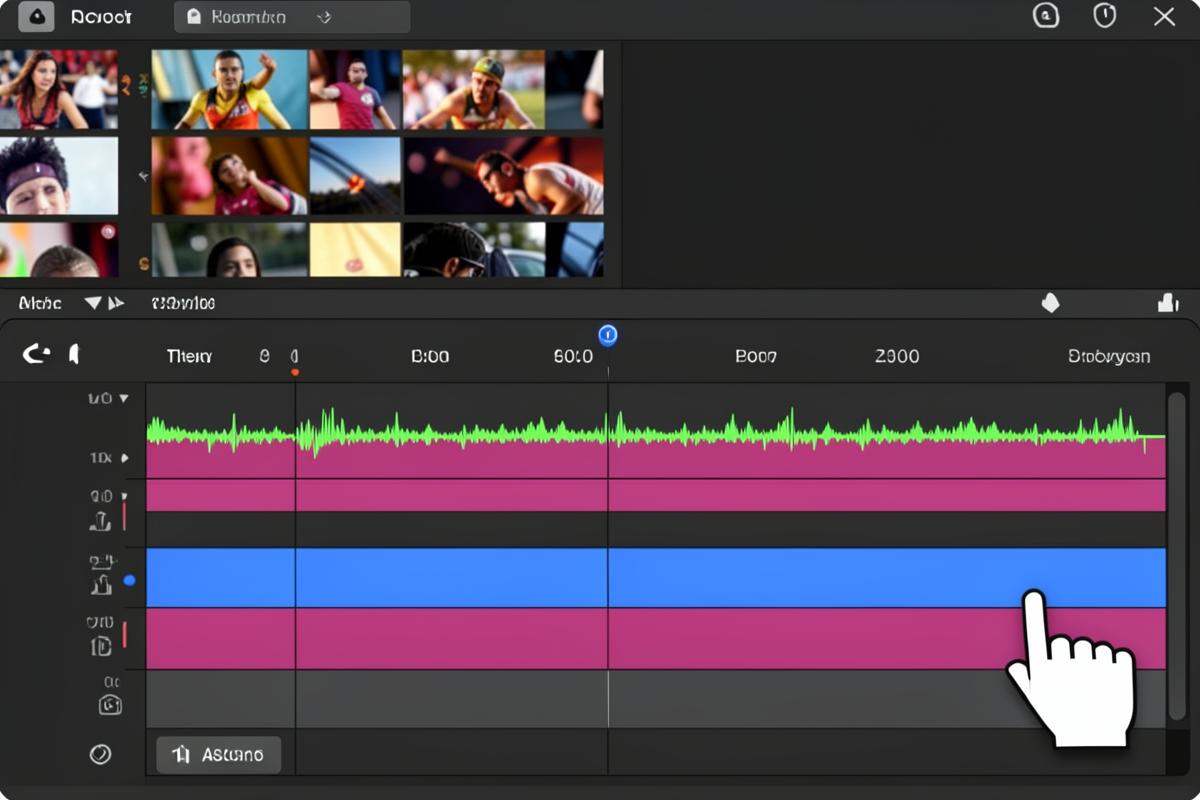Select the dark-haired woman thumbnail in the bottom row

point(229,250)
